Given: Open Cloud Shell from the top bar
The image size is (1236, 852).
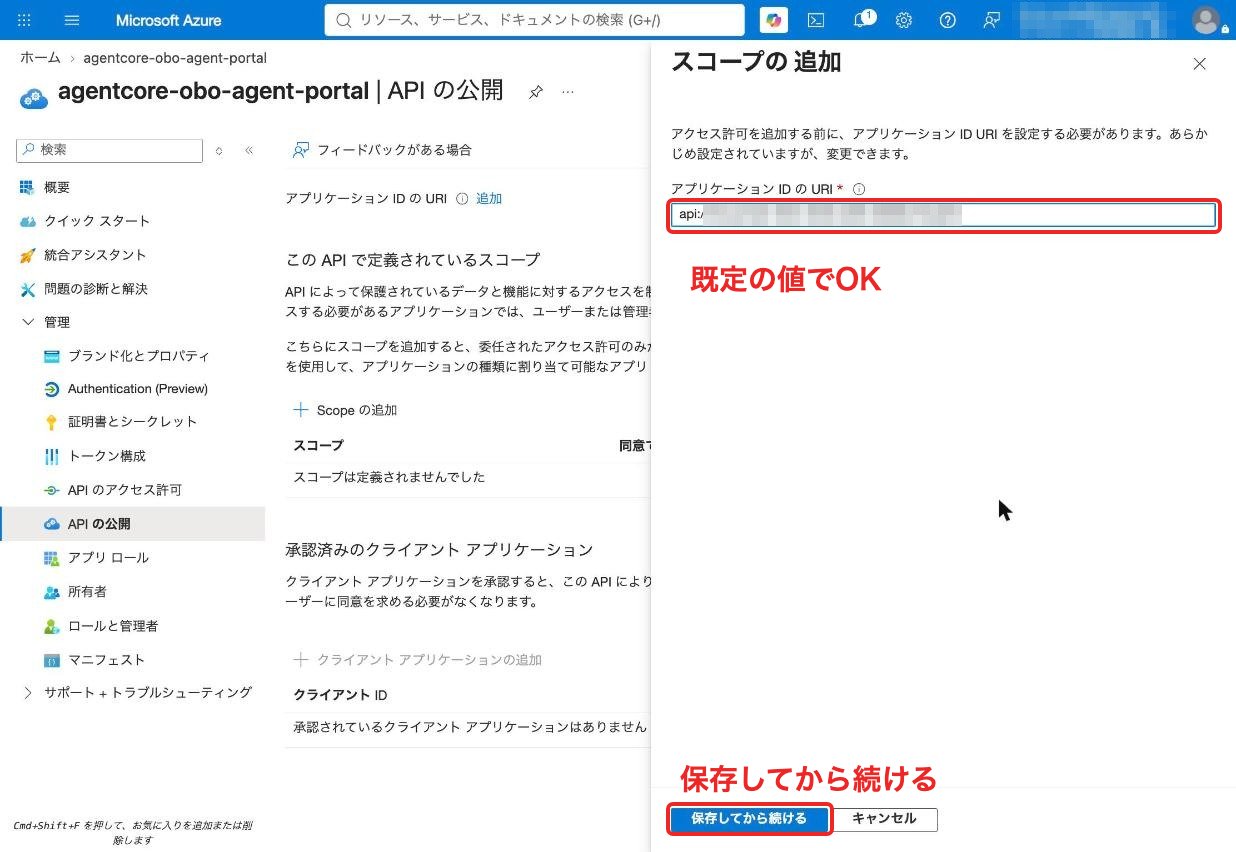Looking at the screenshot, I should point(816,20).
